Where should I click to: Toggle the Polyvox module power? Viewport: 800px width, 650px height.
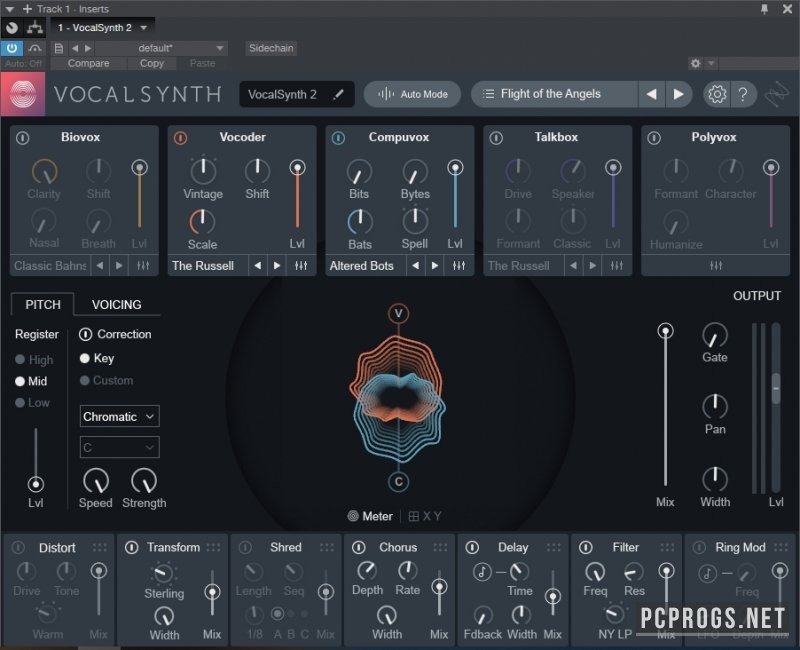(x=654, y=138)
